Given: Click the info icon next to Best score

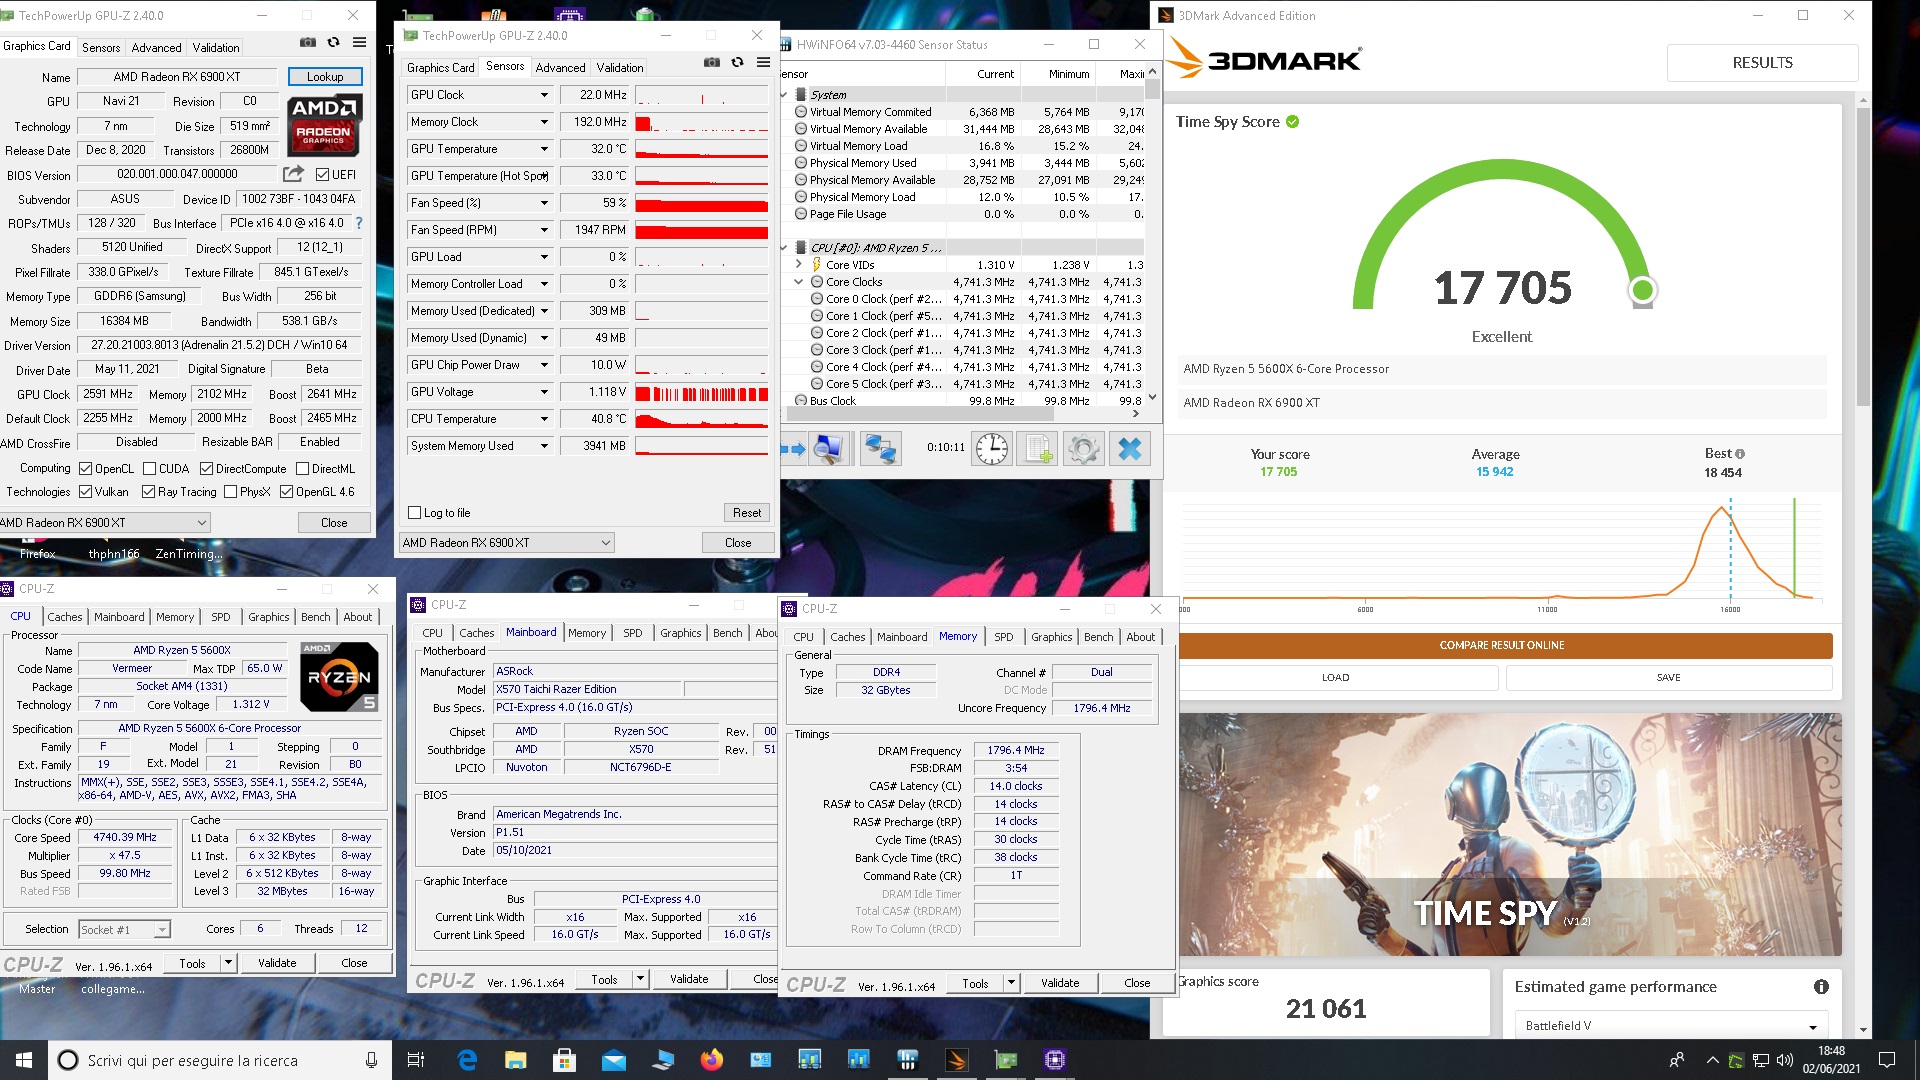Looking at the screenshot, I should (1740, 454).
